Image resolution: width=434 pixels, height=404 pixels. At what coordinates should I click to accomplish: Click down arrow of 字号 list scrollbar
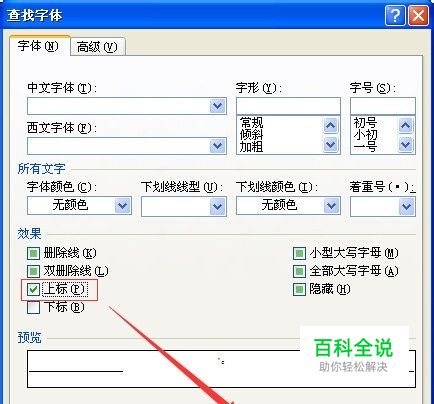point(406,145)
